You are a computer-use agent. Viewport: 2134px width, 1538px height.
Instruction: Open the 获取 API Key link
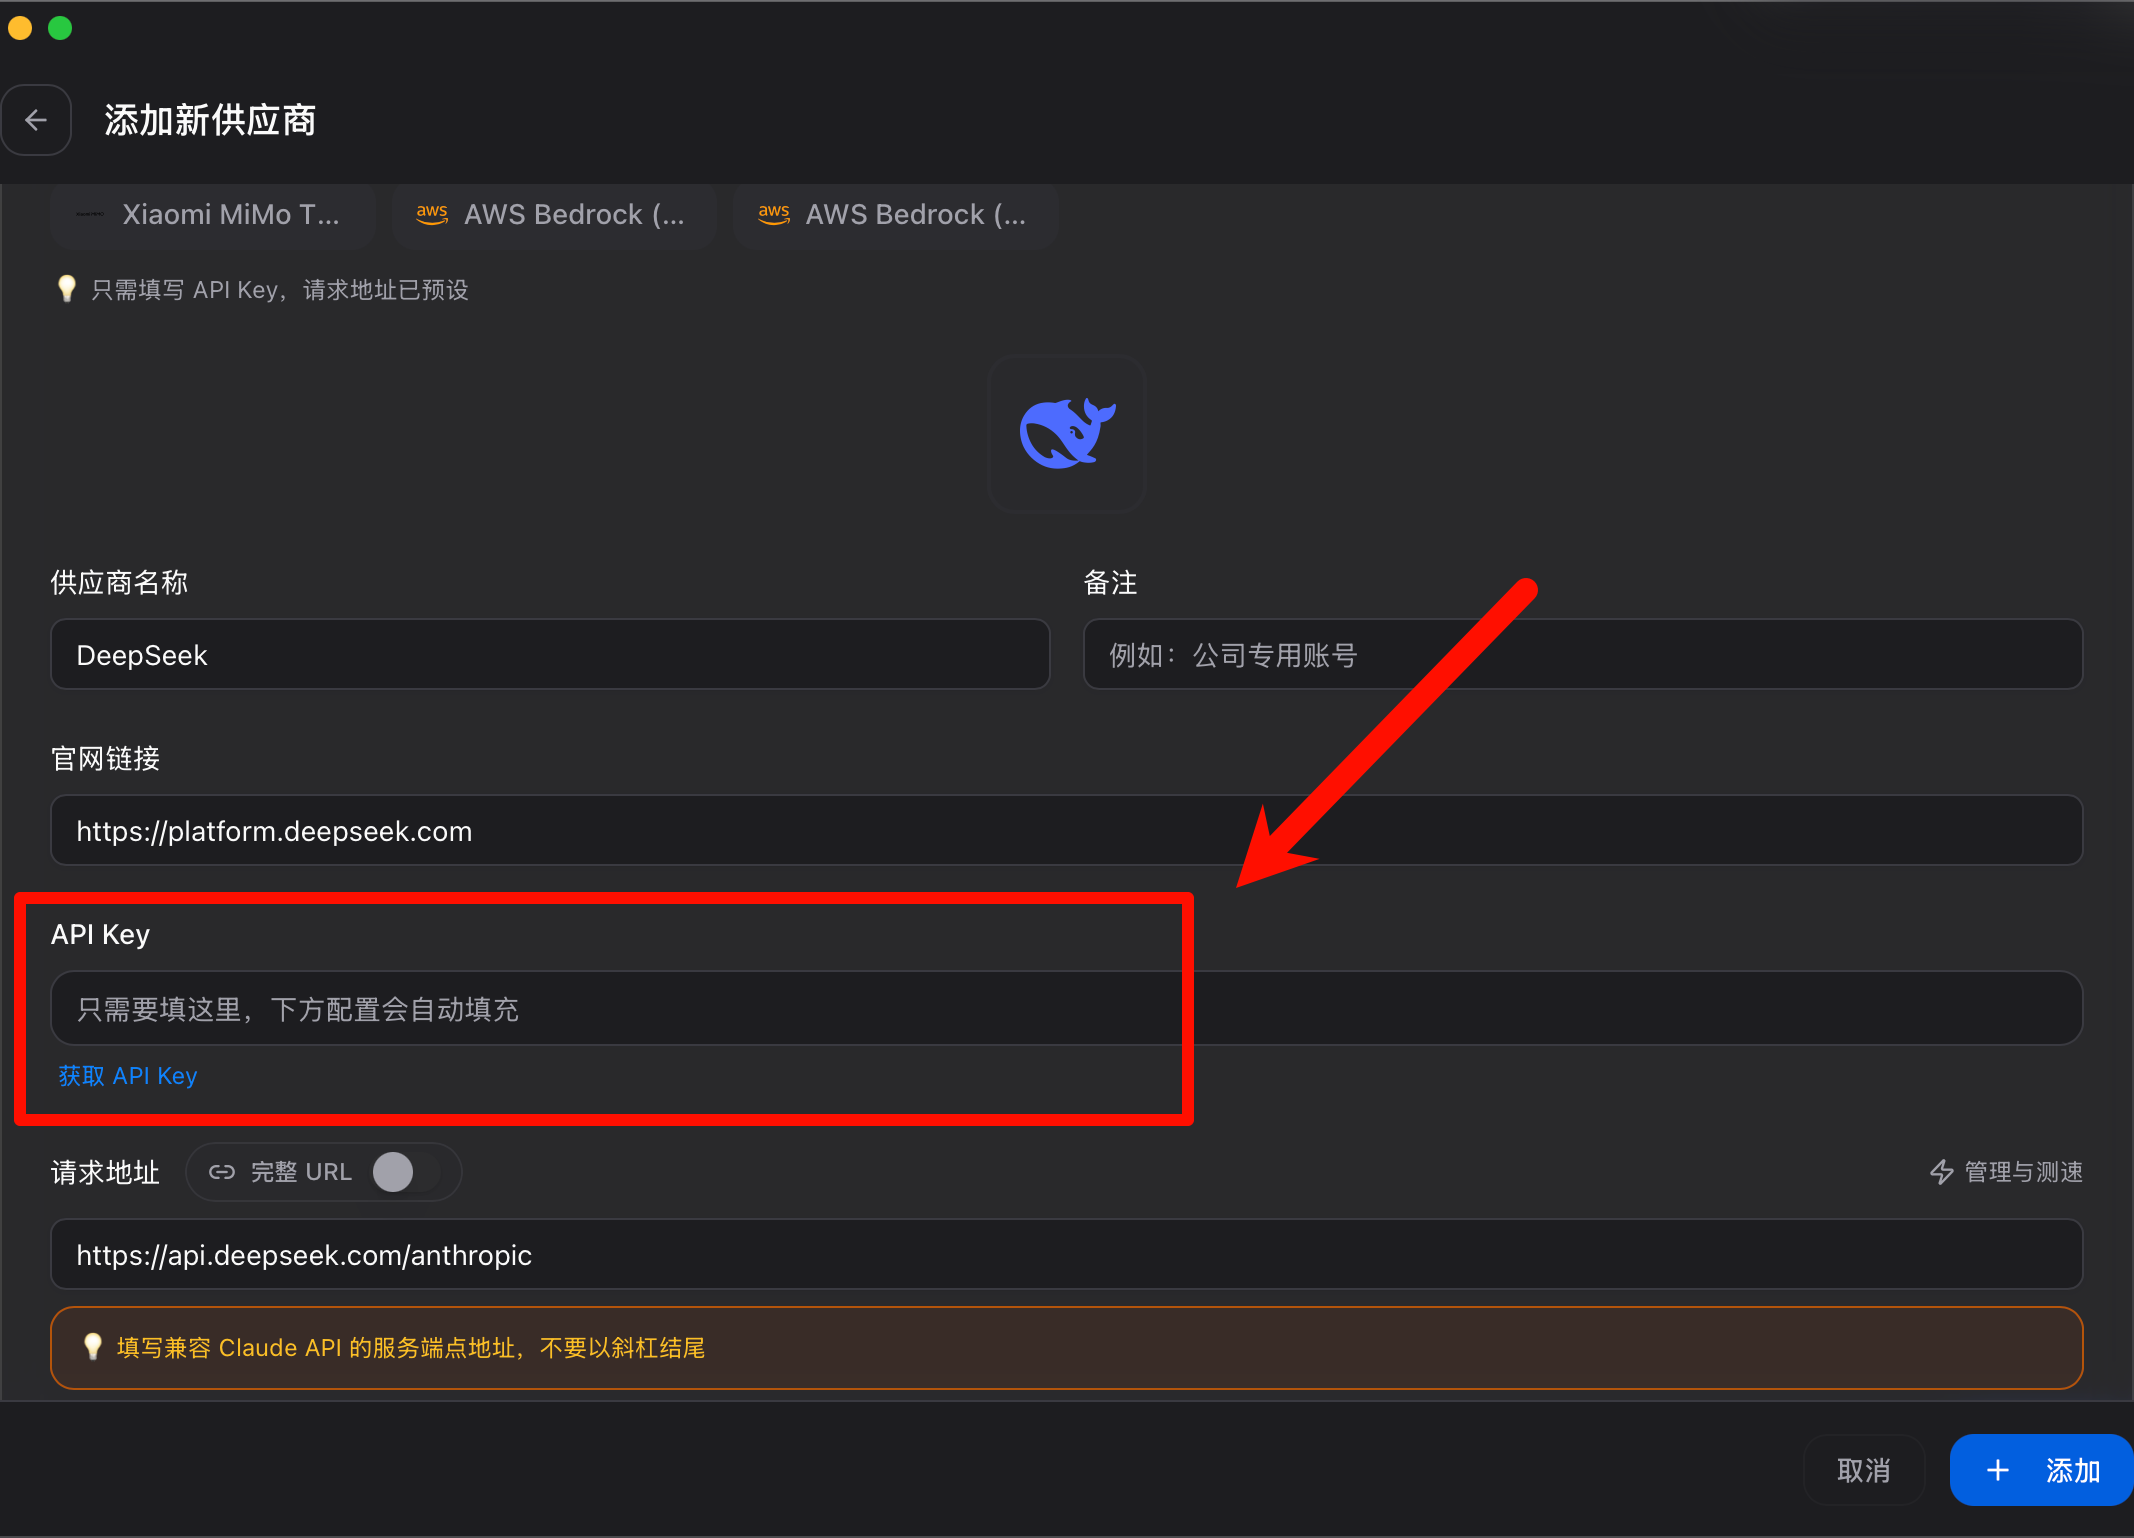coord(128,1076)
